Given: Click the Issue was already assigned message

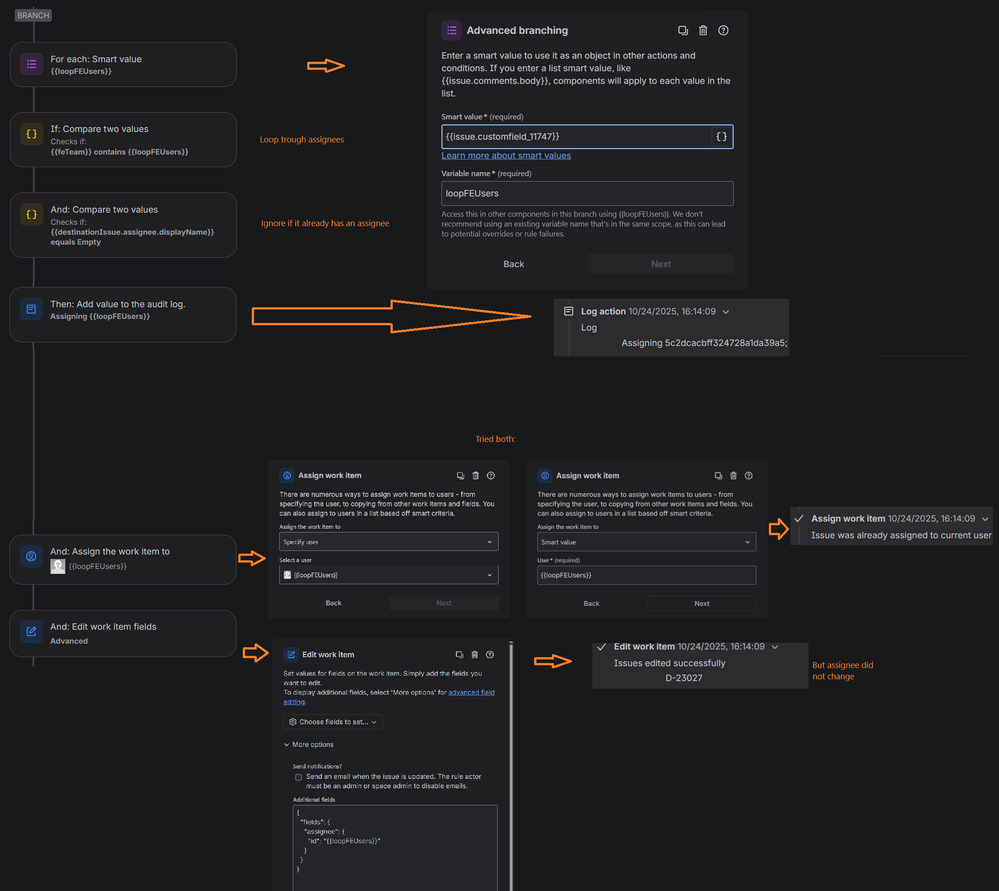Looking at the screenshot, I should pyautogui.click(x=901, y=535).
